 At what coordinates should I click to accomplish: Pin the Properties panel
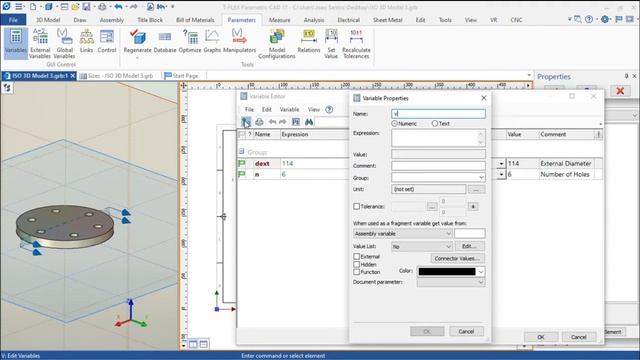pos(626,76)
